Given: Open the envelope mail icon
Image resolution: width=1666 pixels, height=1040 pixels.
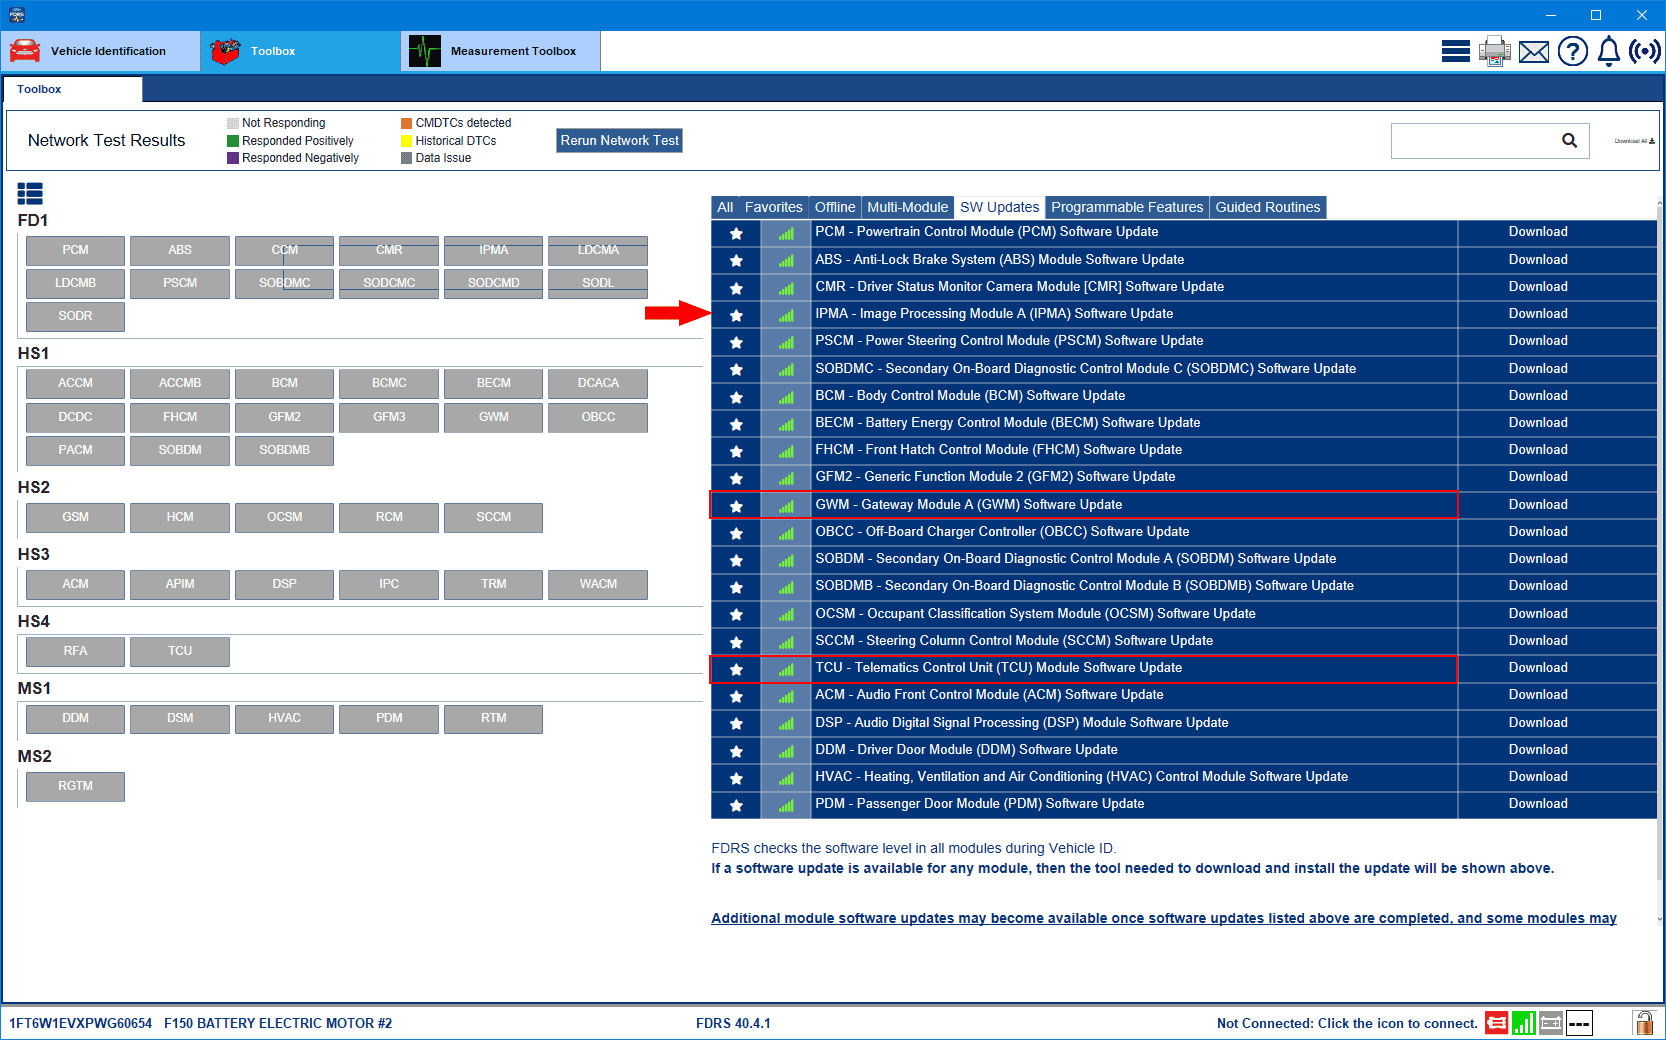Looking at the screenshot, I should (x=1534, y=51).
